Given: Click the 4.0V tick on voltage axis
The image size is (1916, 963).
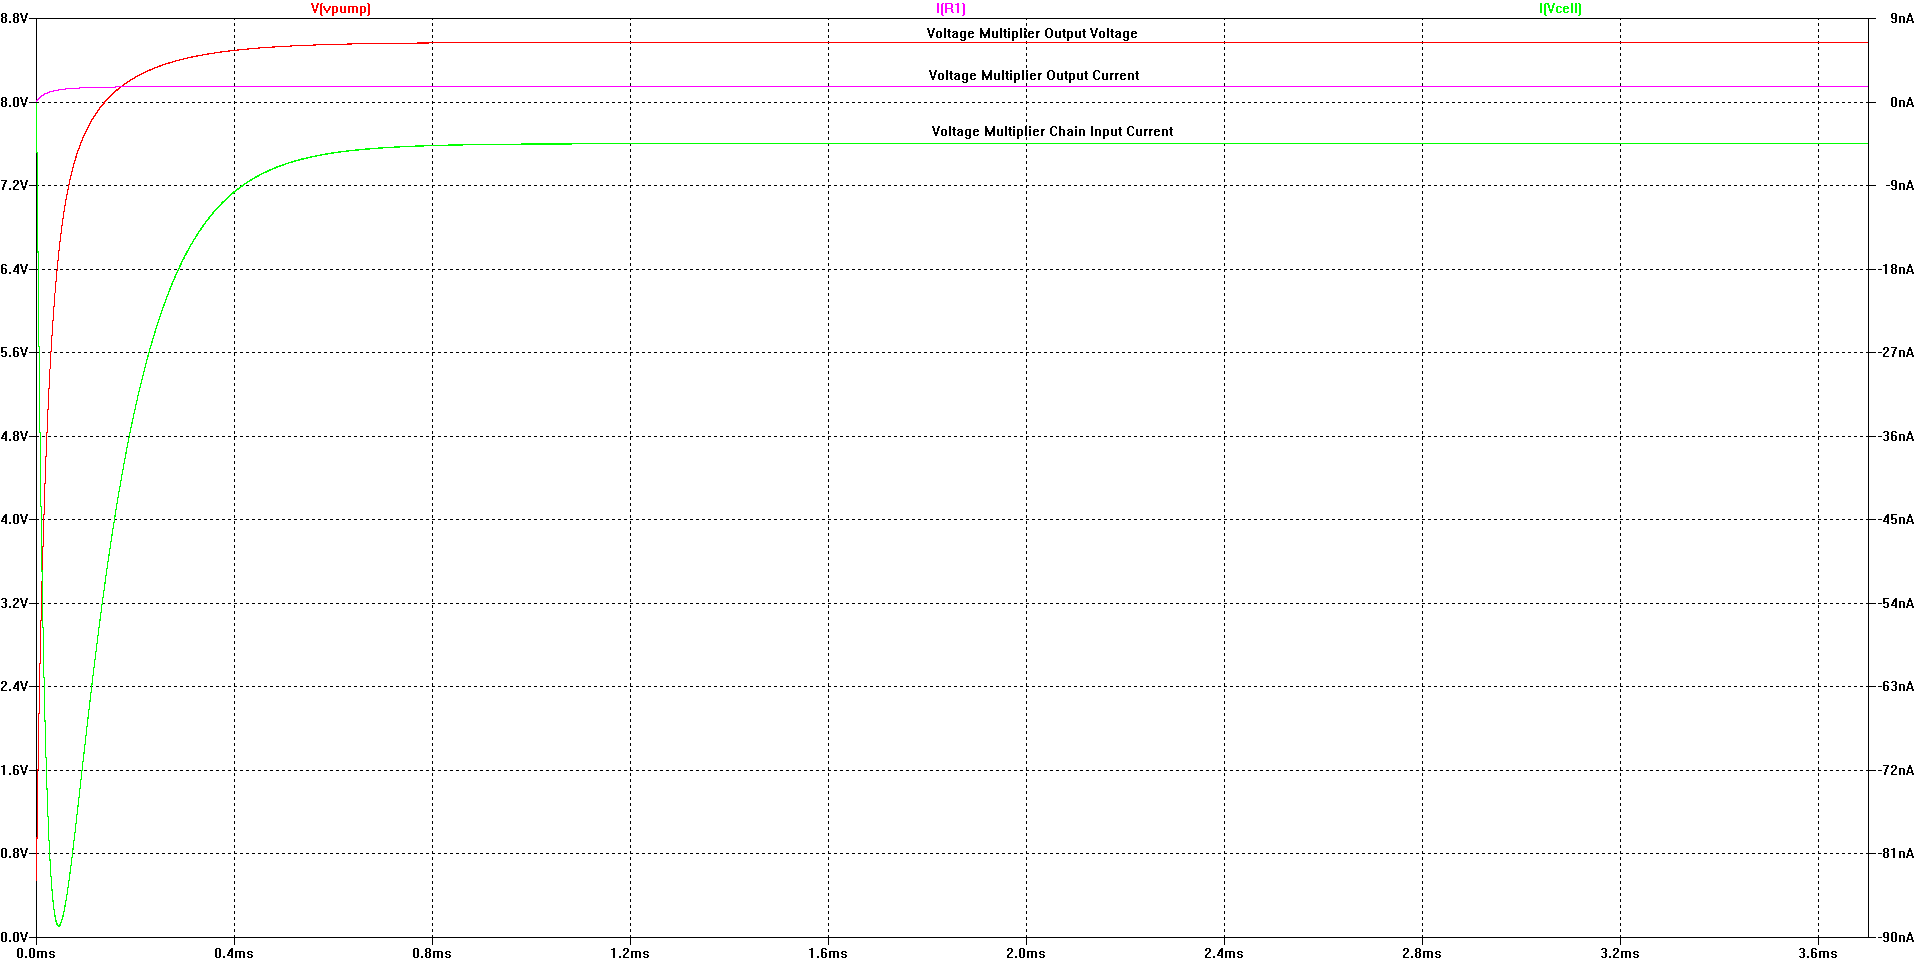Looking at the screenshot, I should (x=14, y=520).
